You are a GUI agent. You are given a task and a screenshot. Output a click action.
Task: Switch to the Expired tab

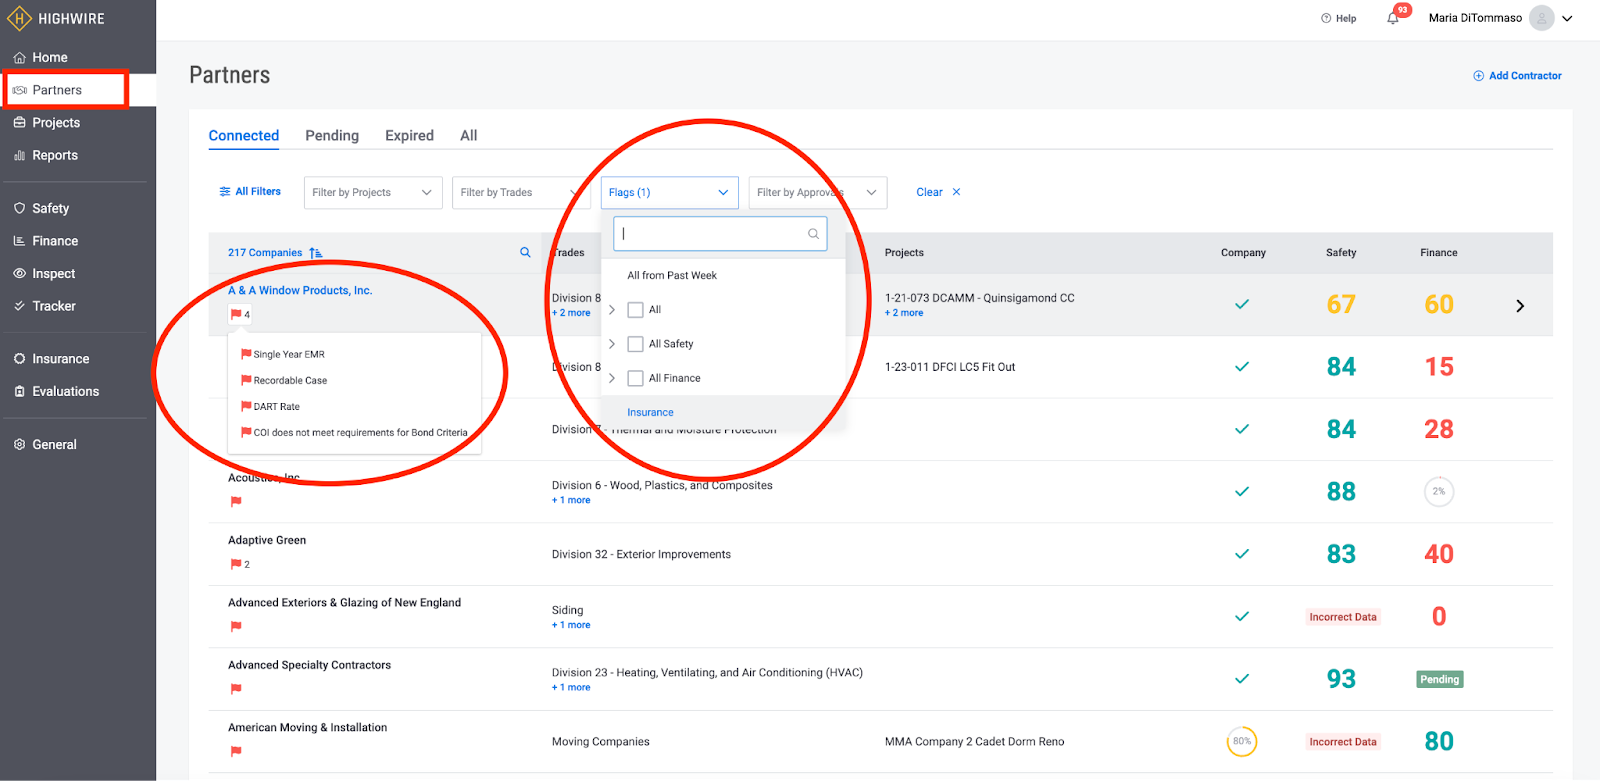409,136
